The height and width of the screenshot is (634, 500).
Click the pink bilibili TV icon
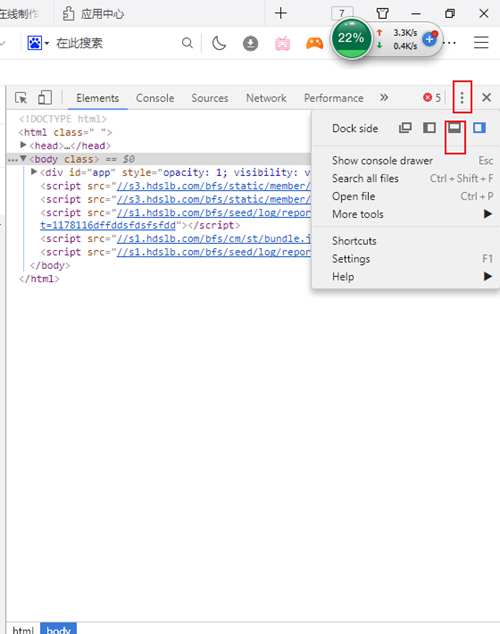(283, 43)
